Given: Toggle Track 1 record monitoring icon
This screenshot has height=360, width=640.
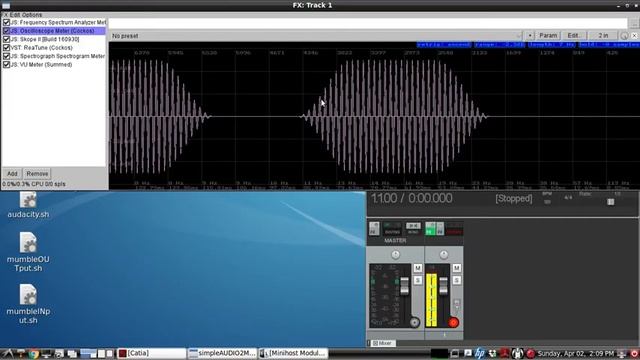Looking at the screenshot, I should click(x=457, y=304).
